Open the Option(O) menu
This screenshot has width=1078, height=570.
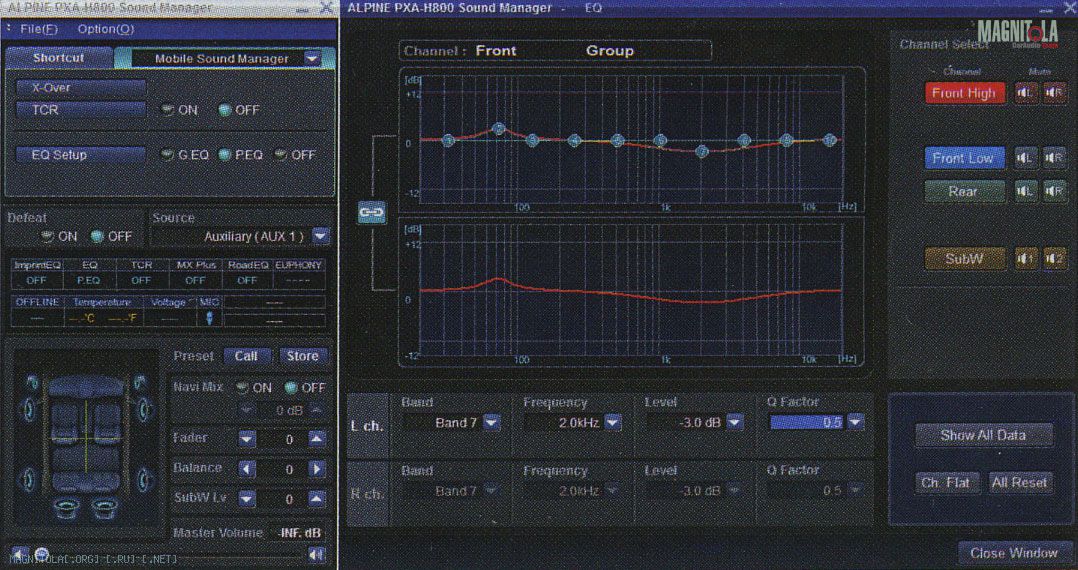105,30
